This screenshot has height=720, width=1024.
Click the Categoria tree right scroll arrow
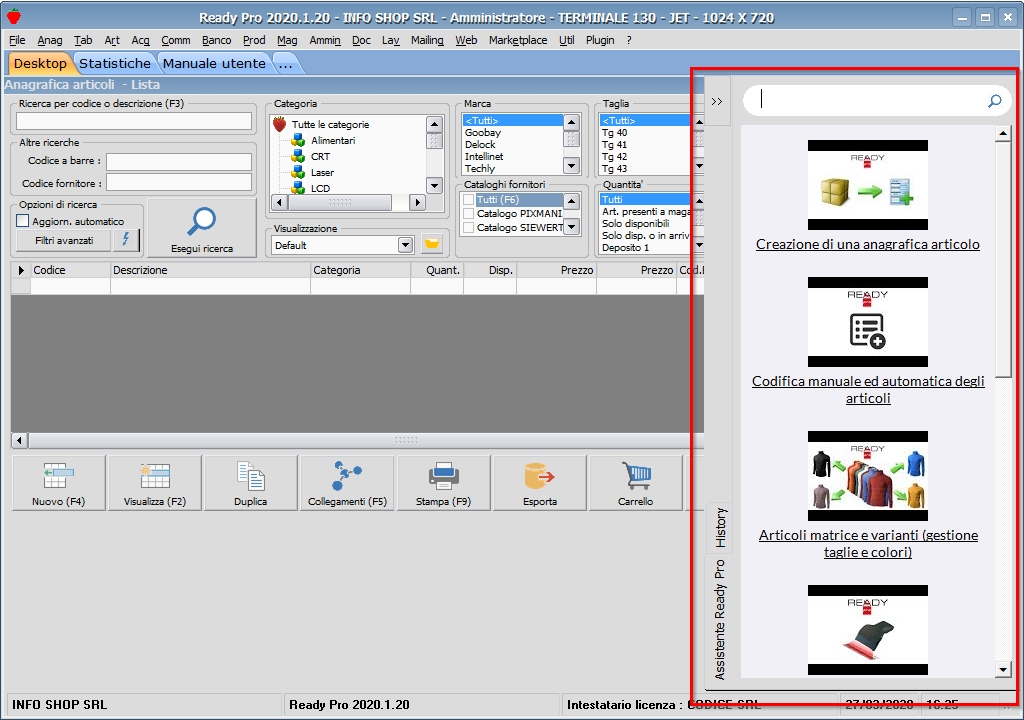point(417,203)
